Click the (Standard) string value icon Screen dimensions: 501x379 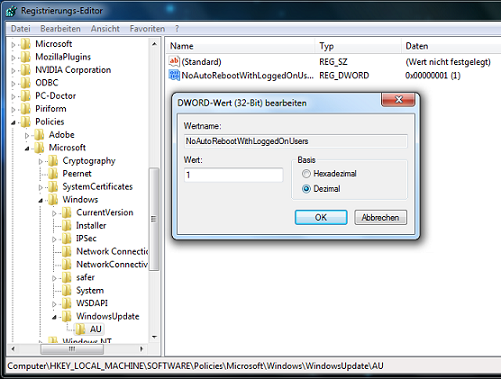click(x=174, y=62)
